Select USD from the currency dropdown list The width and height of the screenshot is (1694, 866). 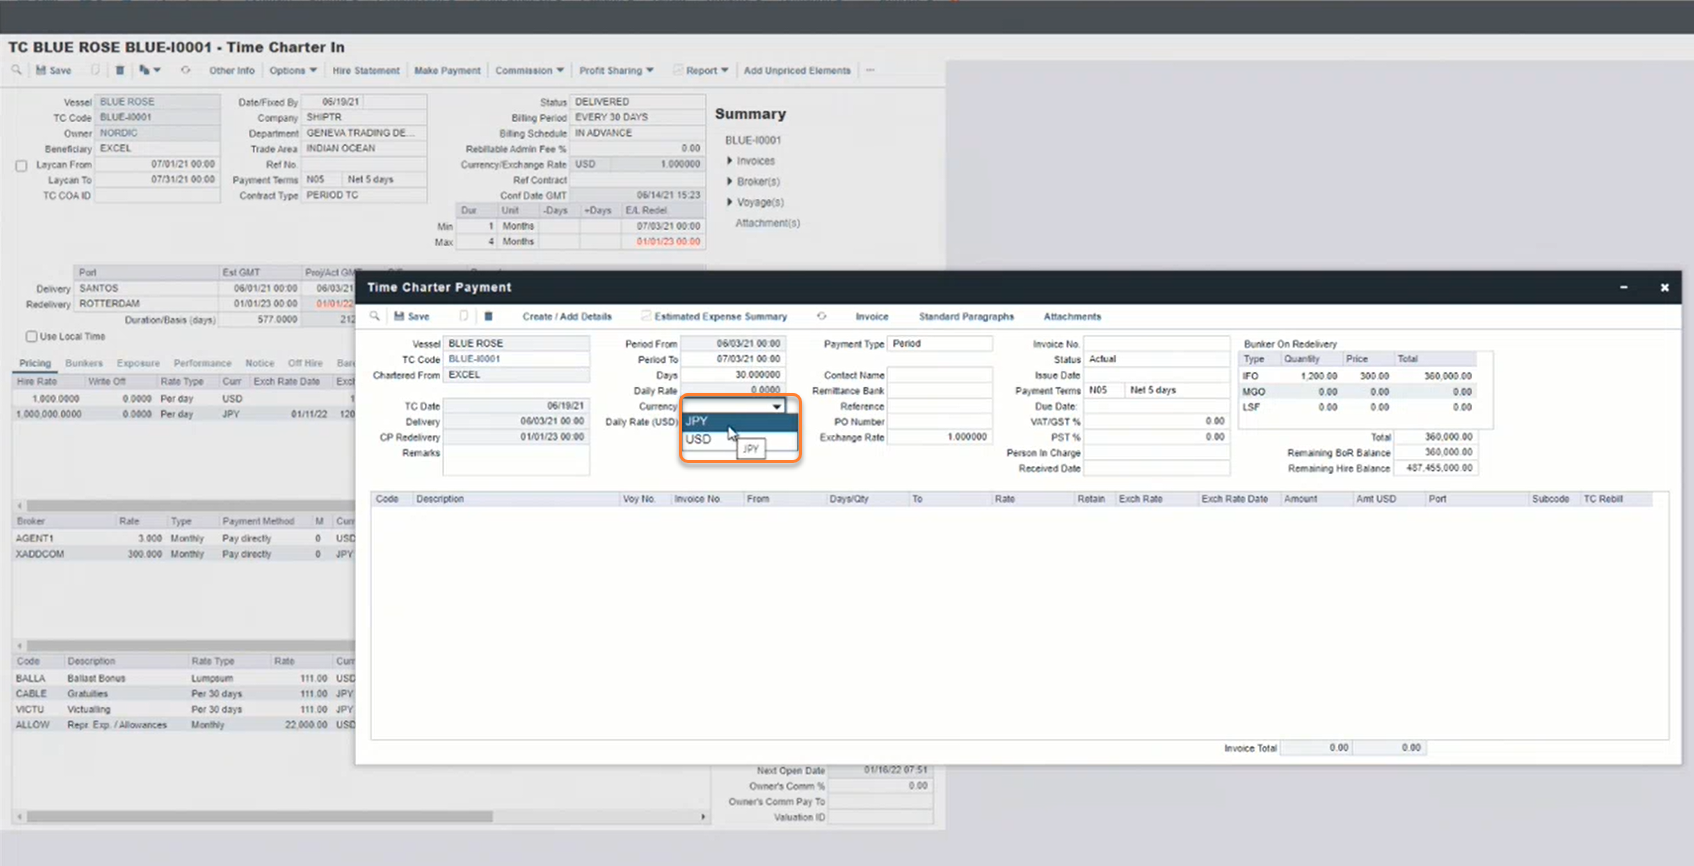tap(699, 439)
